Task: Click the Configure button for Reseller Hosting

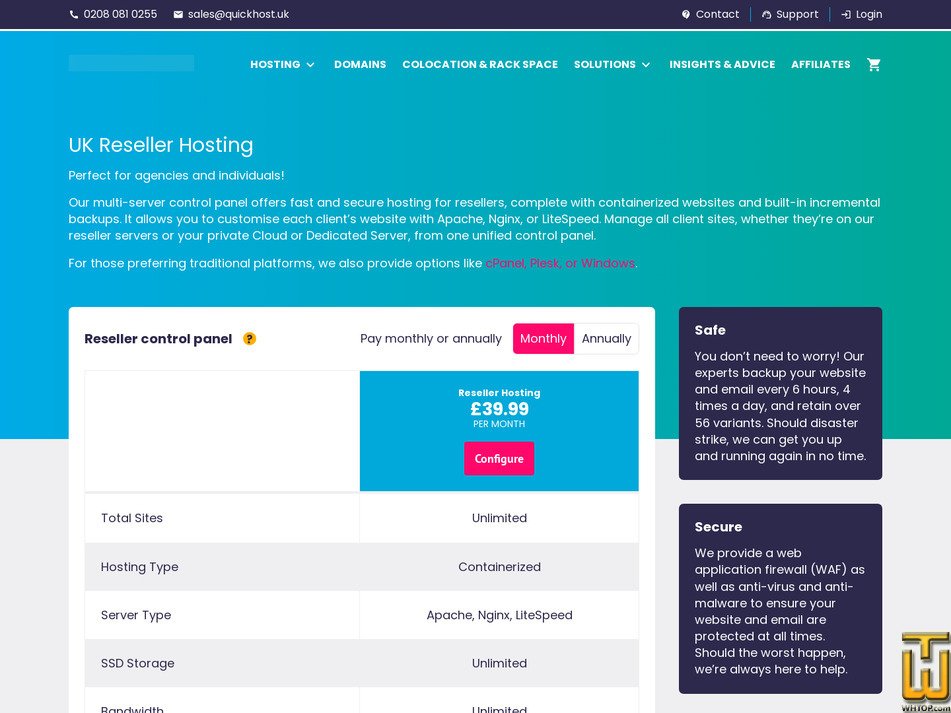Action: 499,458
